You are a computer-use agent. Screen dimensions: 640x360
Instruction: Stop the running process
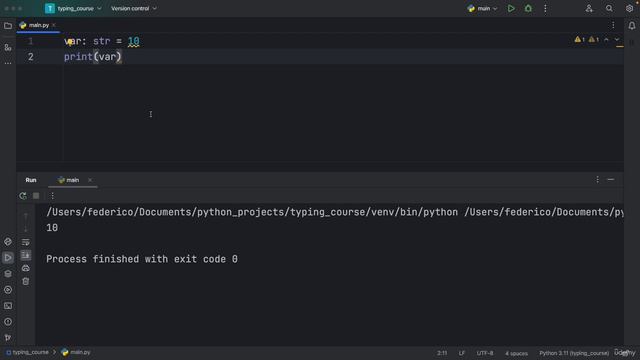tap(36, 196)
